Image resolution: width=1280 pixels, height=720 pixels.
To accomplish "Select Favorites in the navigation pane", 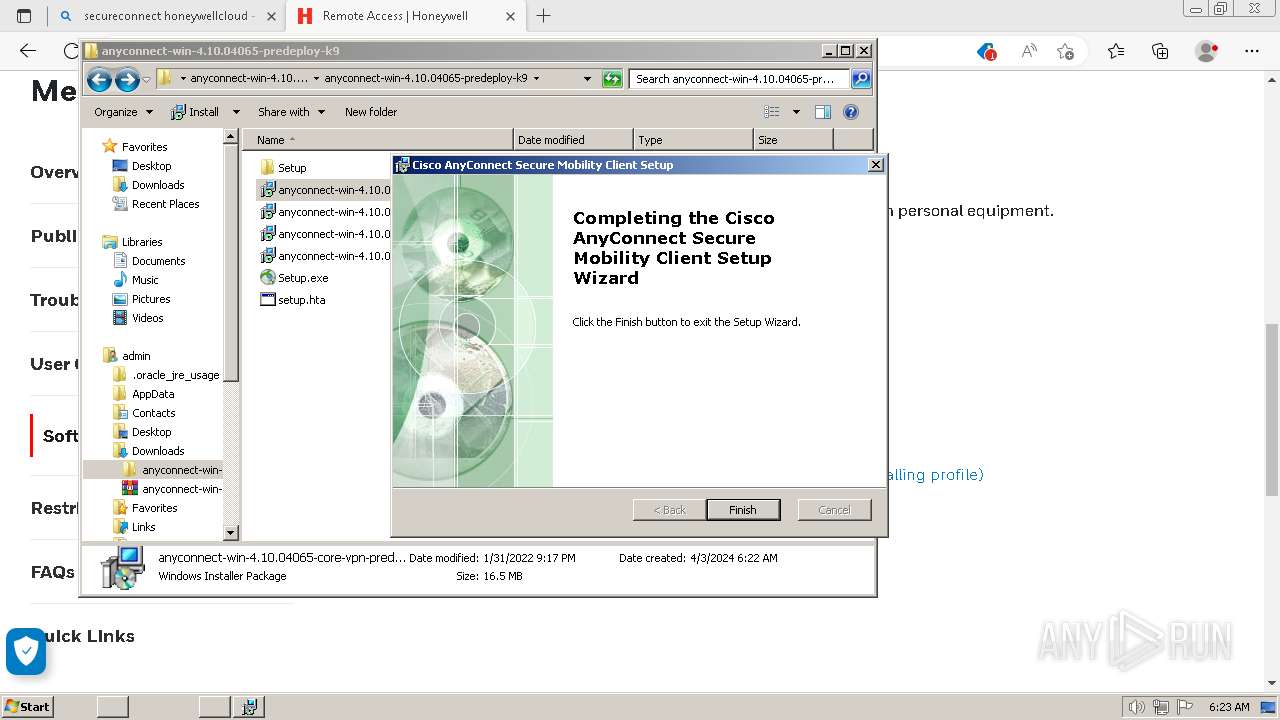I will (x=144, y=147).
